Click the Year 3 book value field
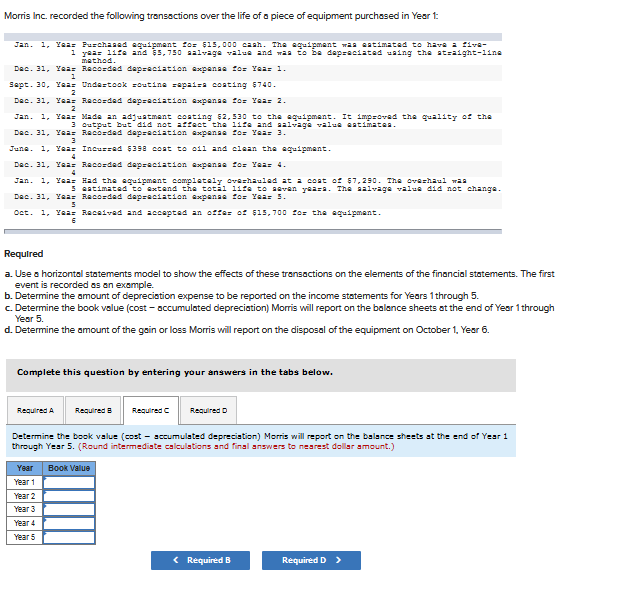Viewport: 620px width, 603px height. coord(69,509)
